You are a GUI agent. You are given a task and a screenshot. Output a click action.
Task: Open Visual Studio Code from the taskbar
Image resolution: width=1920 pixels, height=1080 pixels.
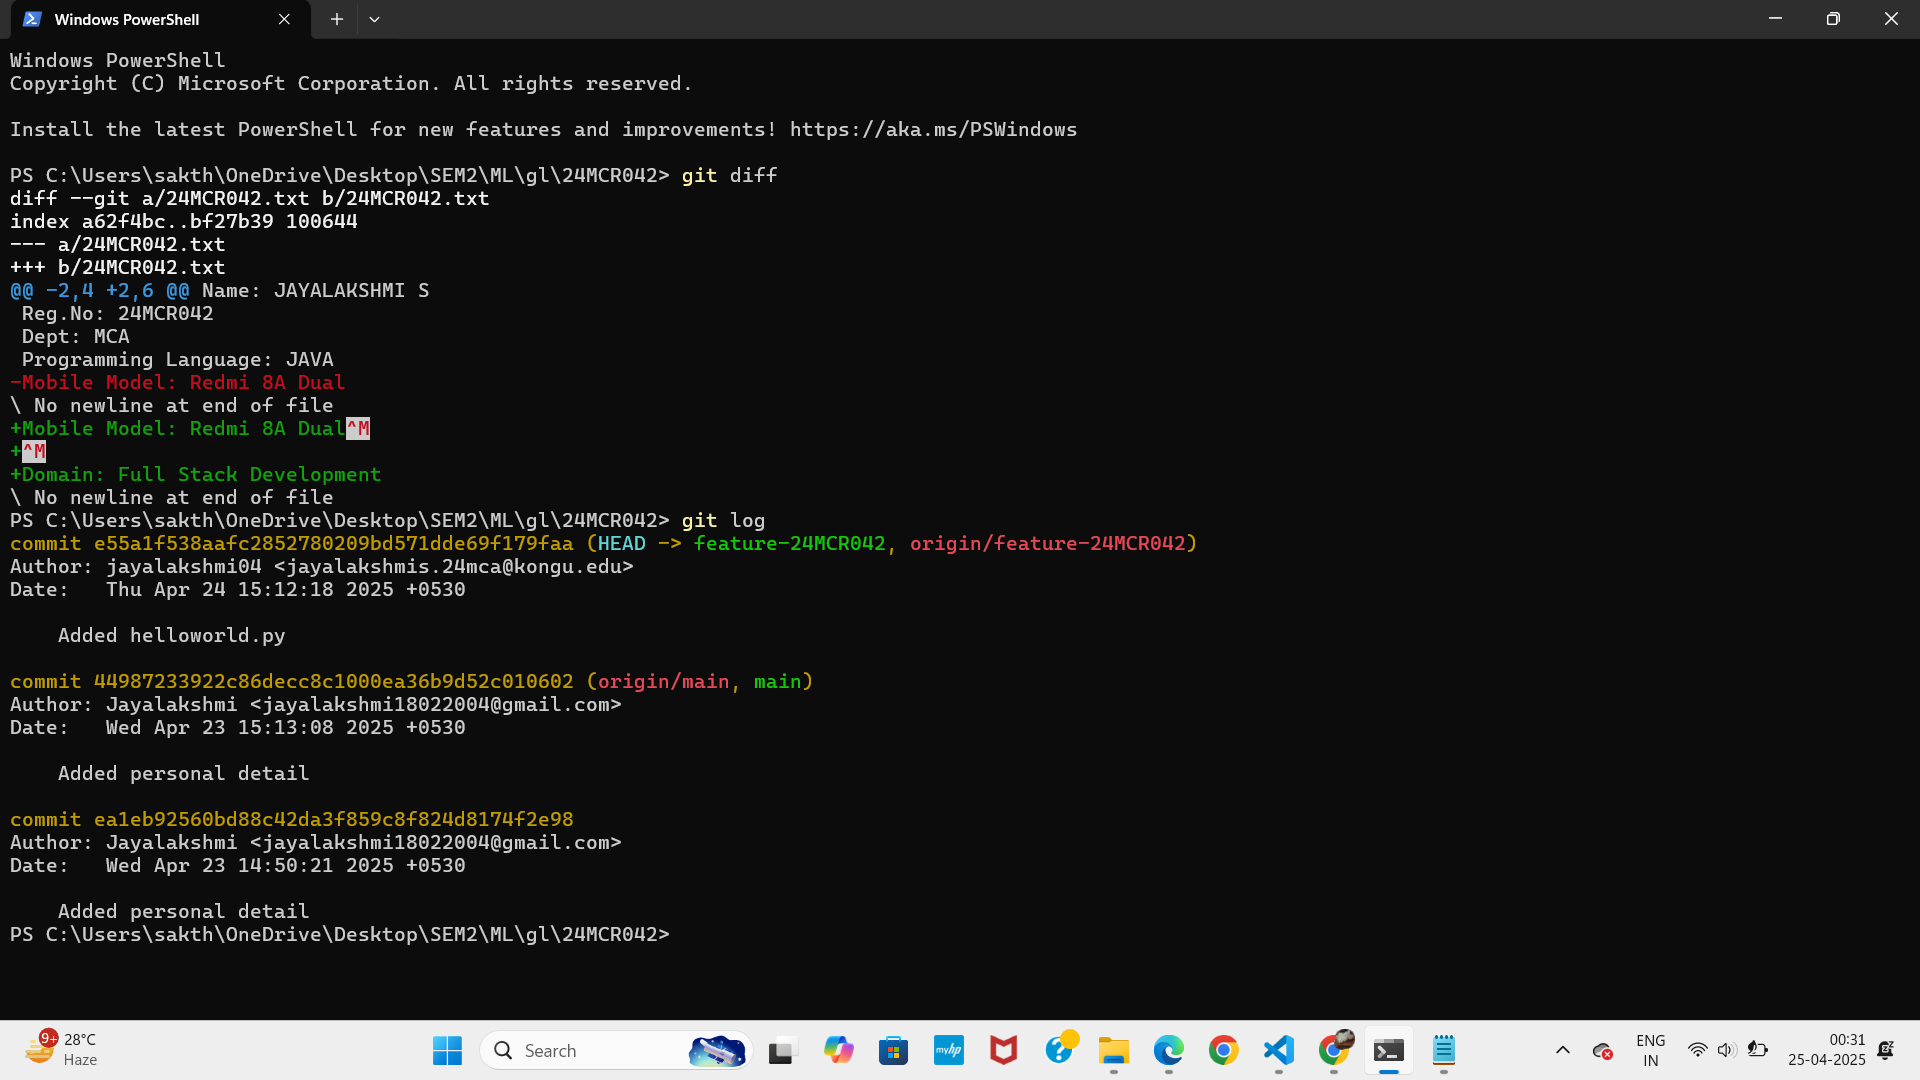pos(1278,1050)
